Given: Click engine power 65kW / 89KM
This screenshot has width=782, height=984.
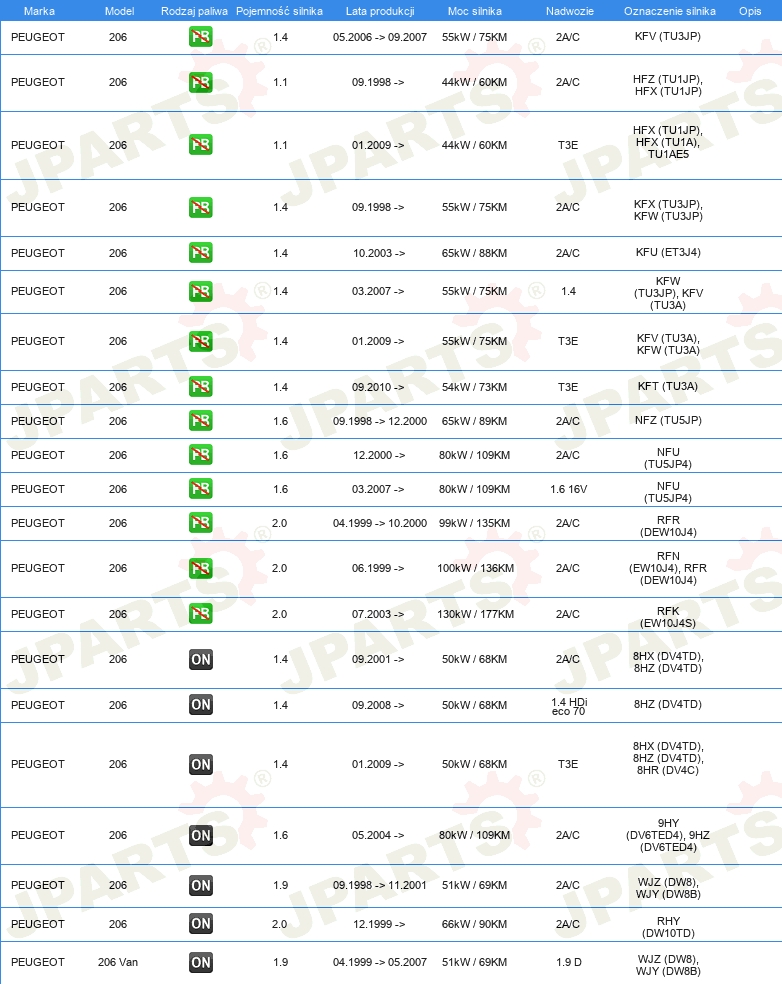Looking at the screenshot, I should point(474,421).
